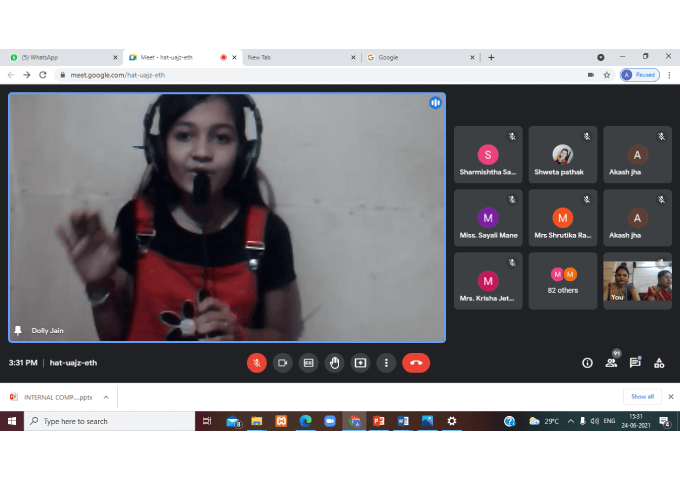Click the Present now screen-share icon
The width and height of the screenshot is (680, 480).
[x=360, y=363]
